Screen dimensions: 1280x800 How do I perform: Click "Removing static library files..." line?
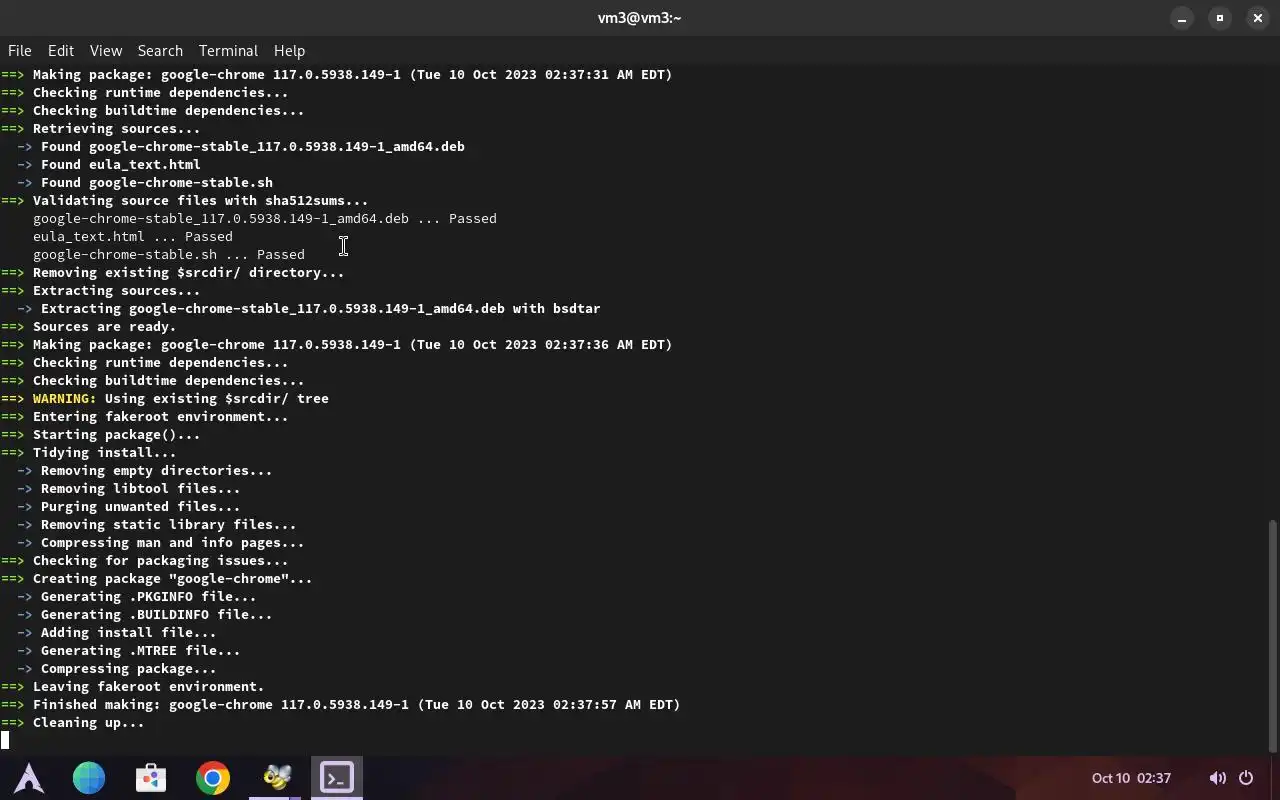point(168,524)
